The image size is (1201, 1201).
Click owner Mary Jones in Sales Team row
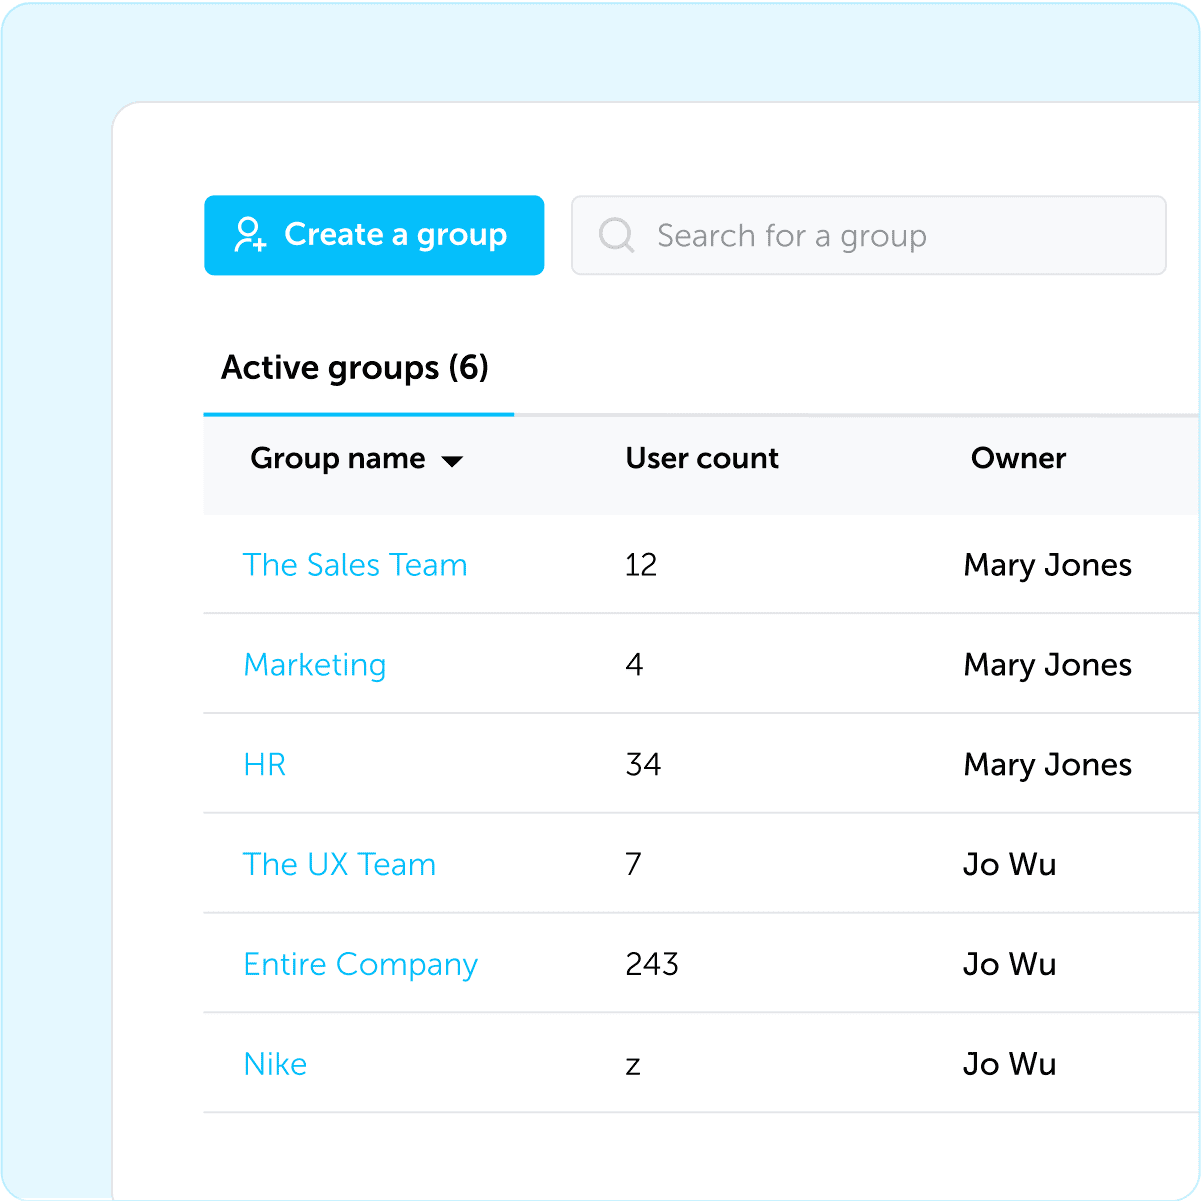(1047, 565)
